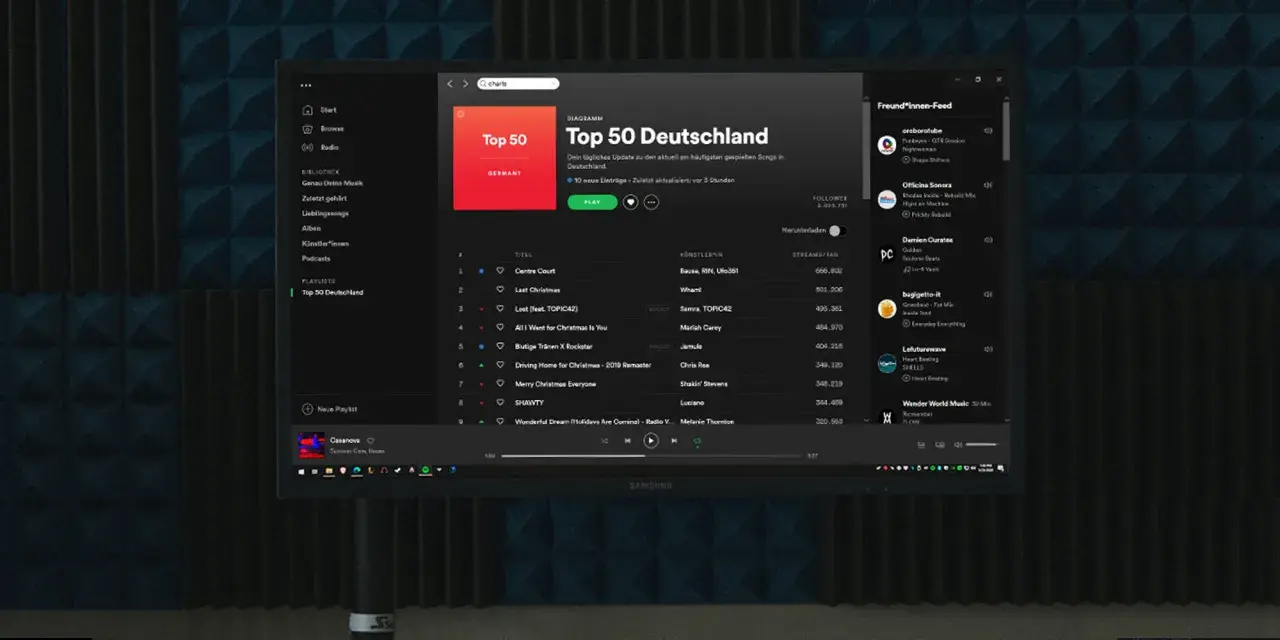Open the Radio section icon
1280x640 pixels.
tap(308, 147)
